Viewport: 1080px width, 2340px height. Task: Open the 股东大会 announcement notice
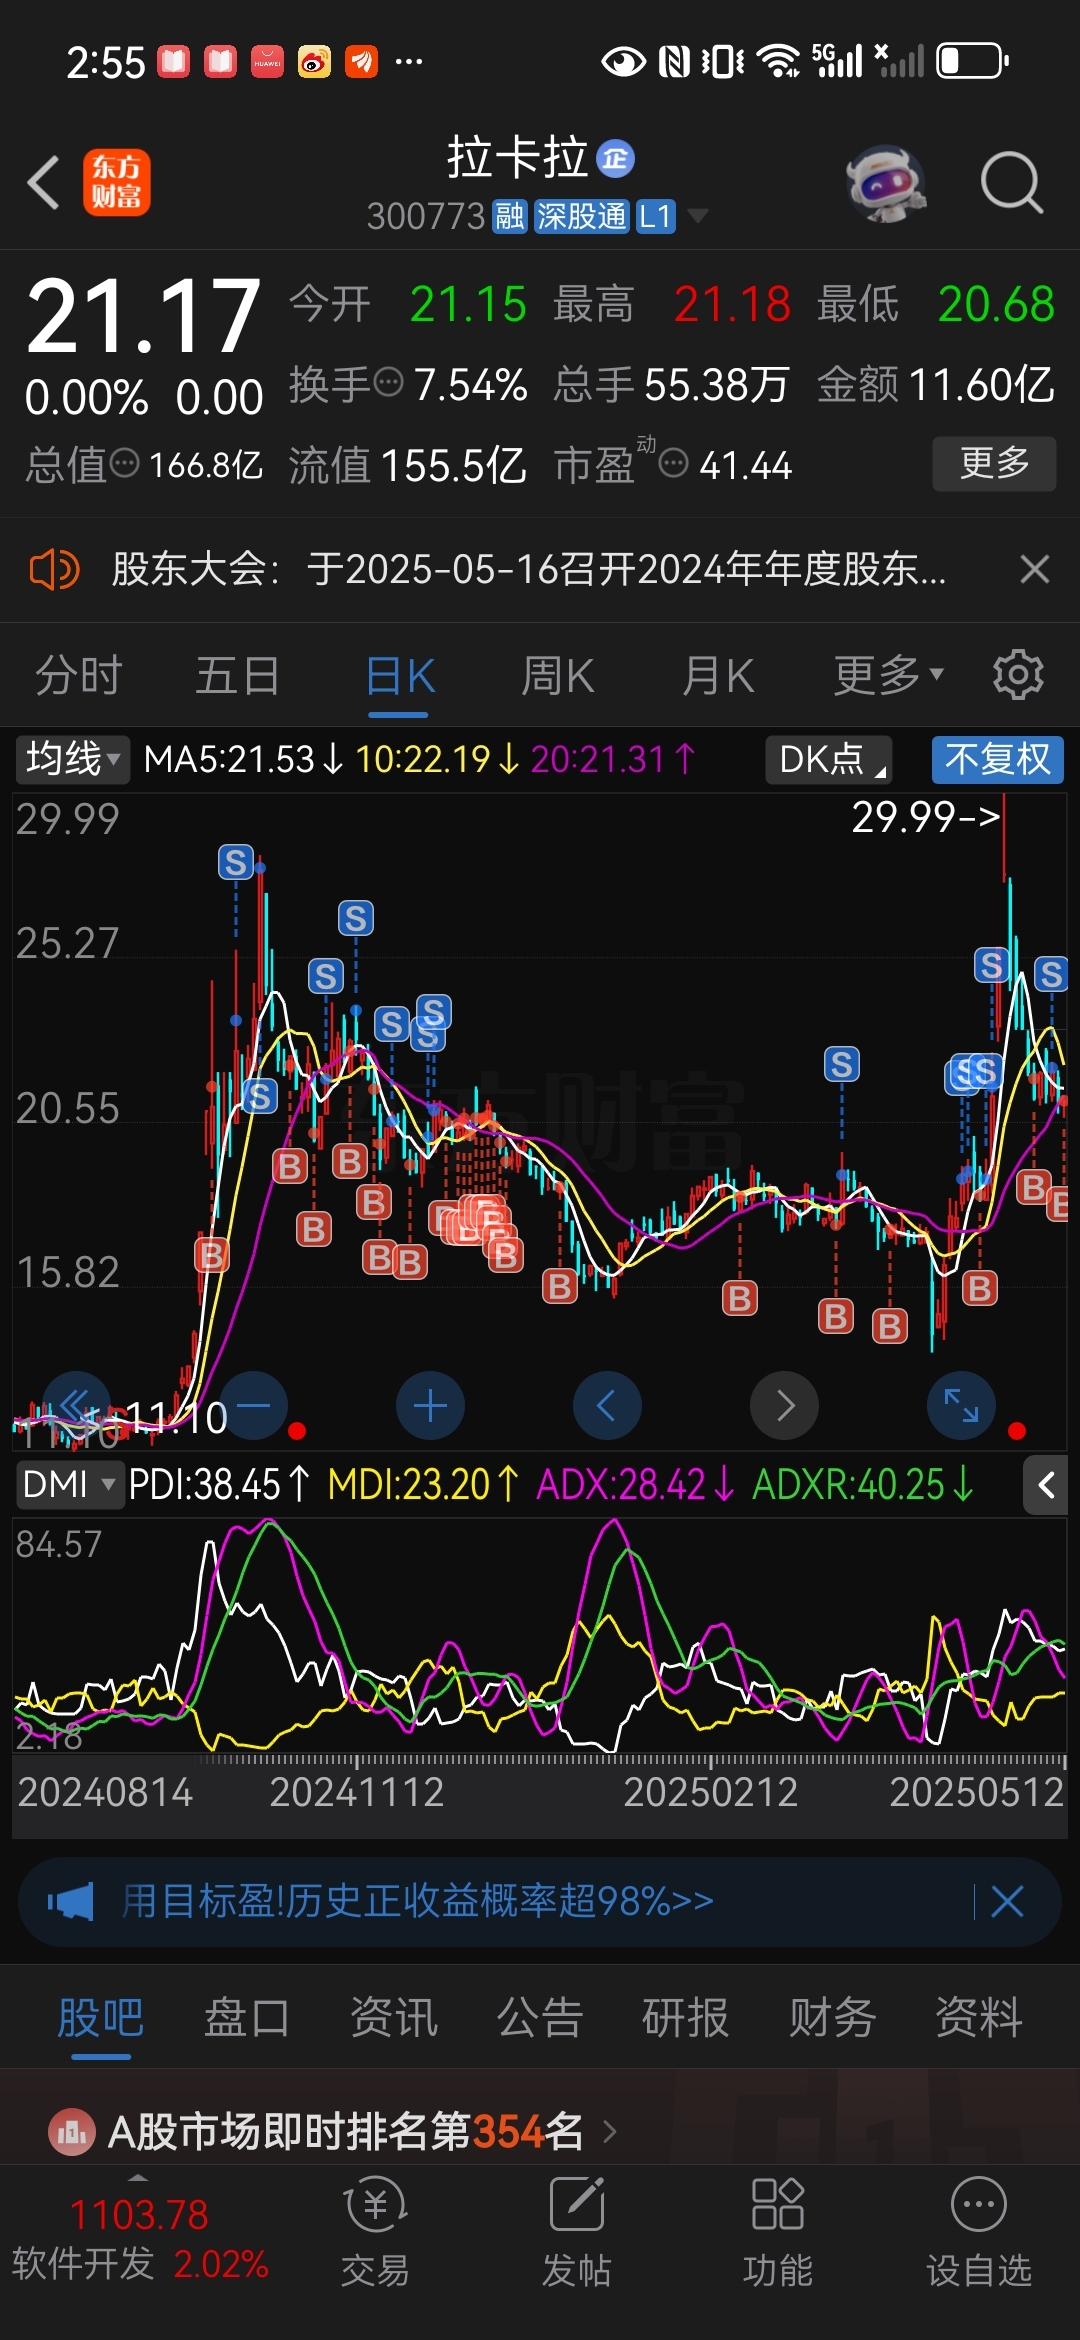pyautogui.click(x=528, y=569)
